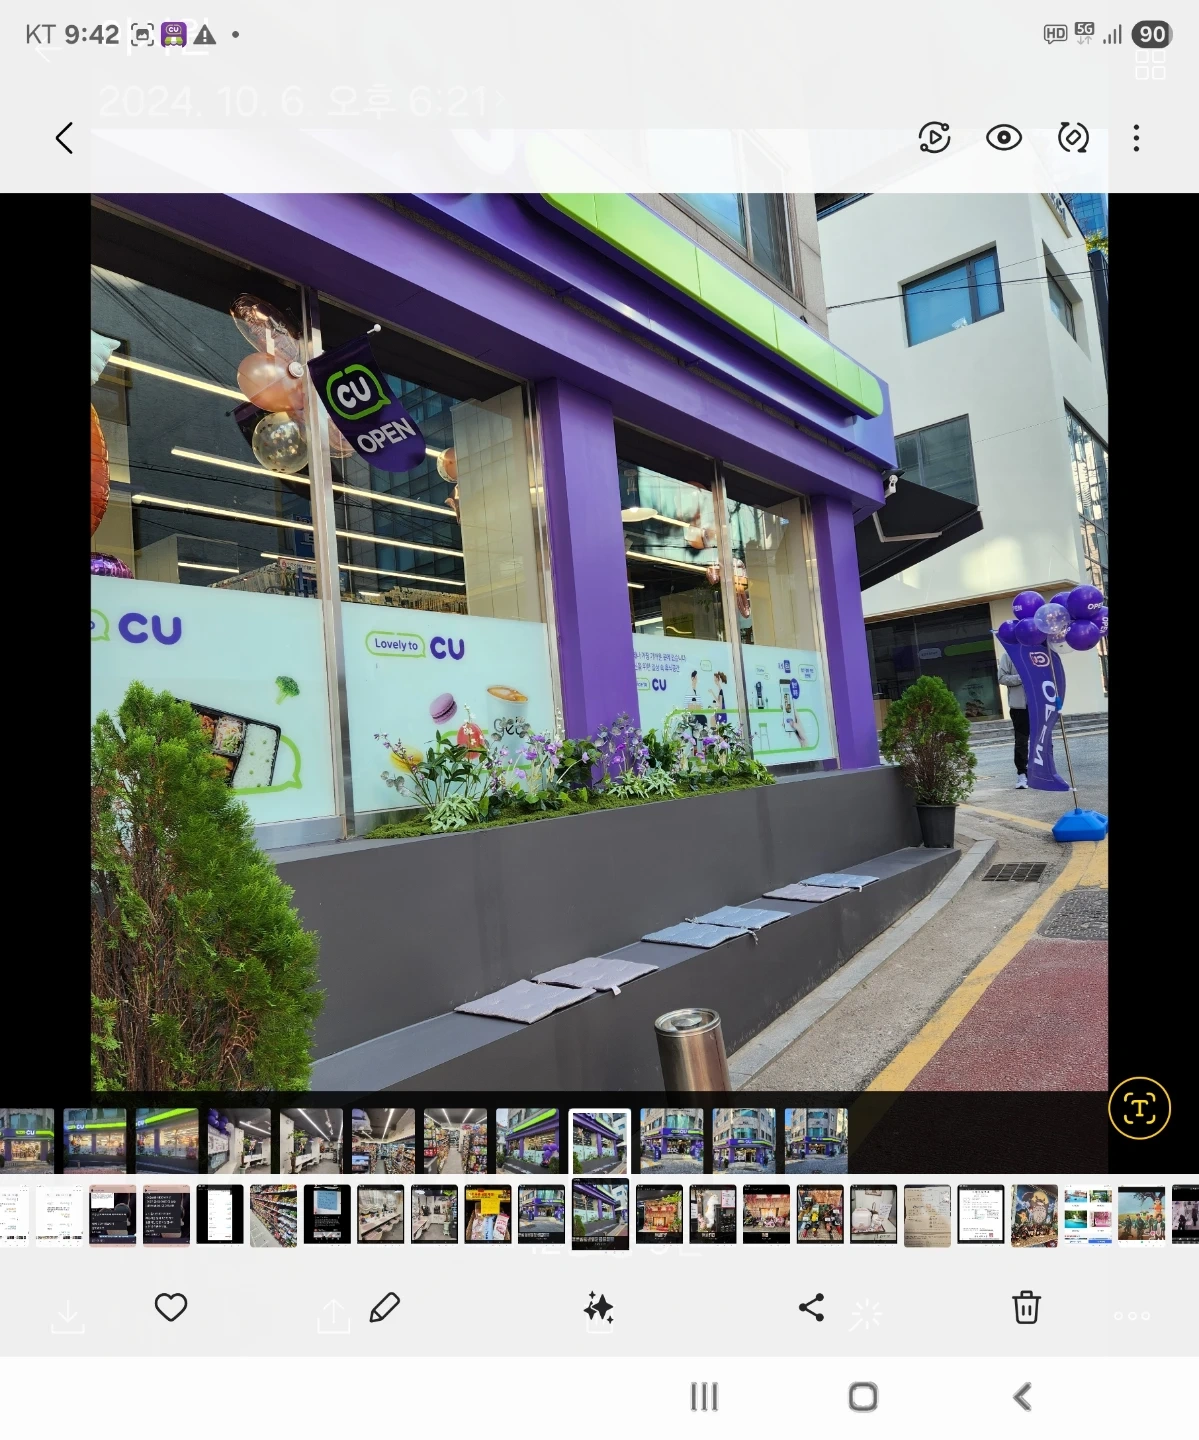Select the enlarged current thumbnail in lower filmstrip
The width and height of the screenshot is (1199, 1440).
click(x=600, y=1214)
